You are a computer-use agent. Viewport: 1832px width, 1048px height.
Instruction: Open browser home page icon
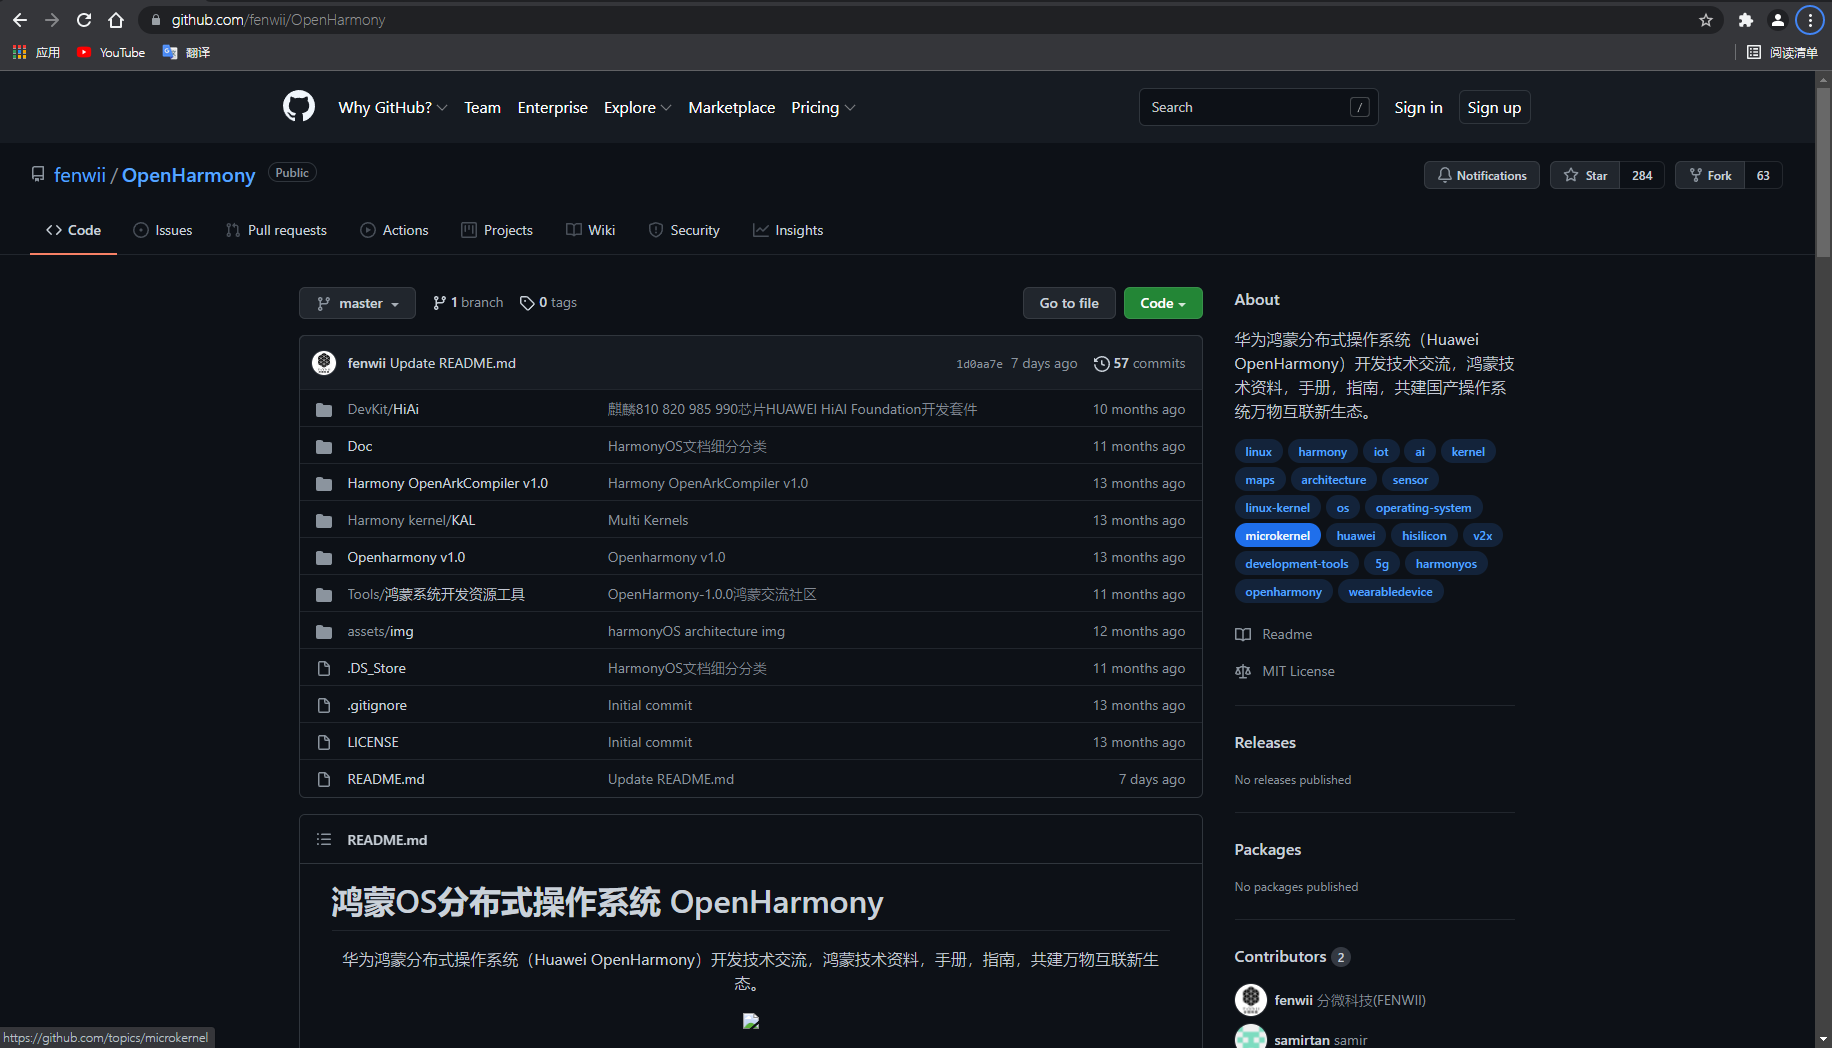point(116,20)
